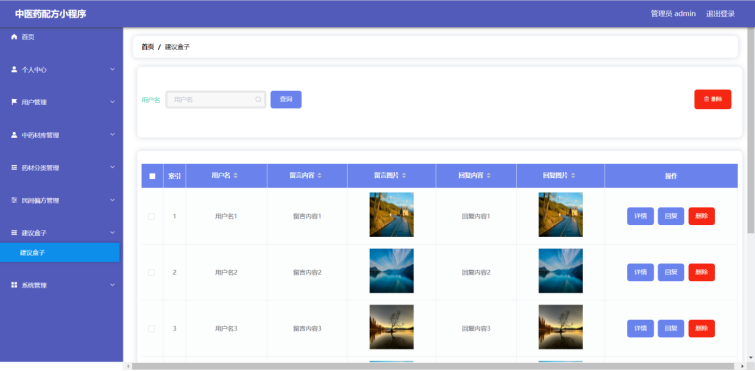Click 回复 for row 用户名2
The image size is (755, 371).
pyautogui.click(x=671, y=272)
